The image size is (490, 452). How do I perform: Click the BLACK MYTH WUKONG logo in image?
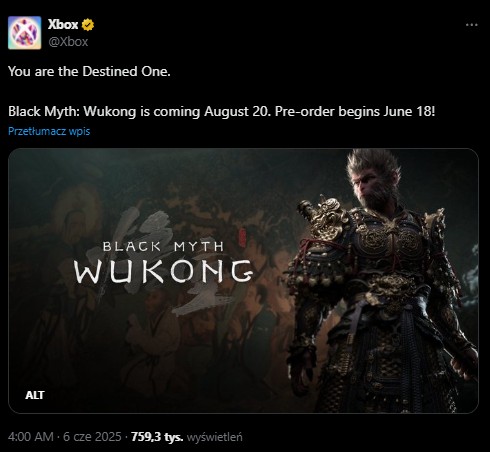coord(163,262)
